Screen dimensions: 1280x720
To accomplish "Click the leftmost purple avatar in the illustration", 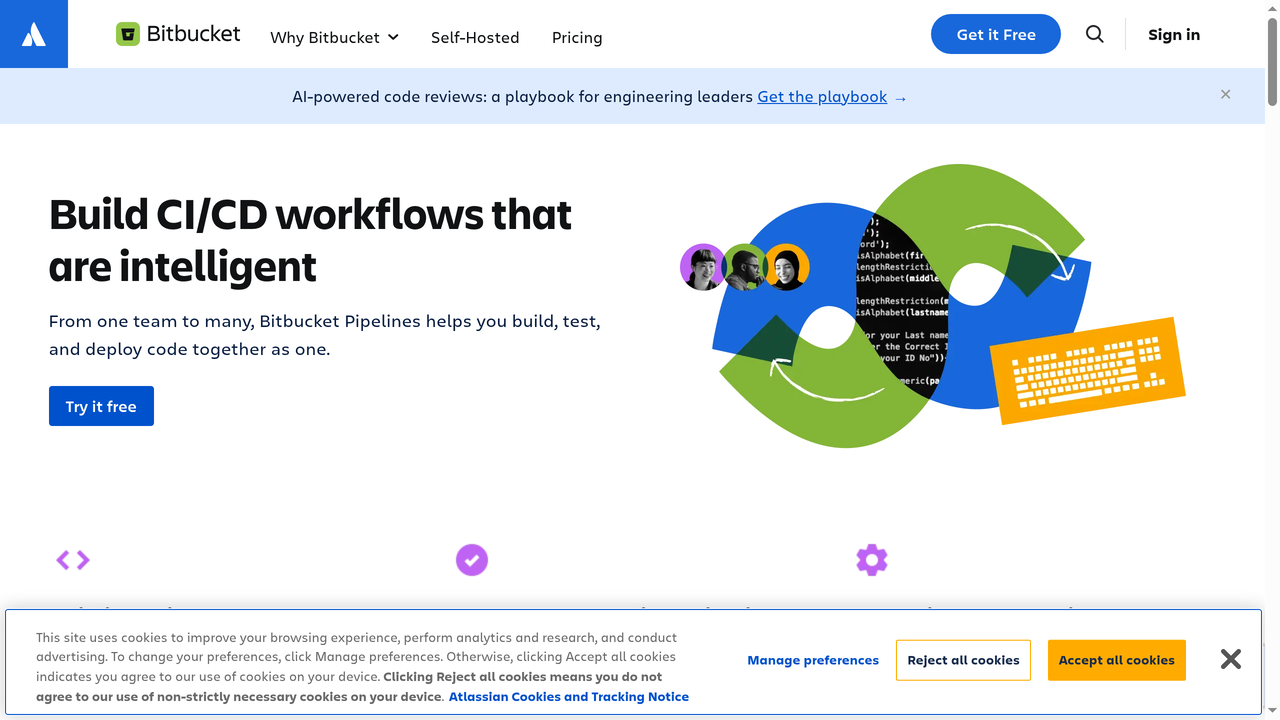I will [703, 267].
